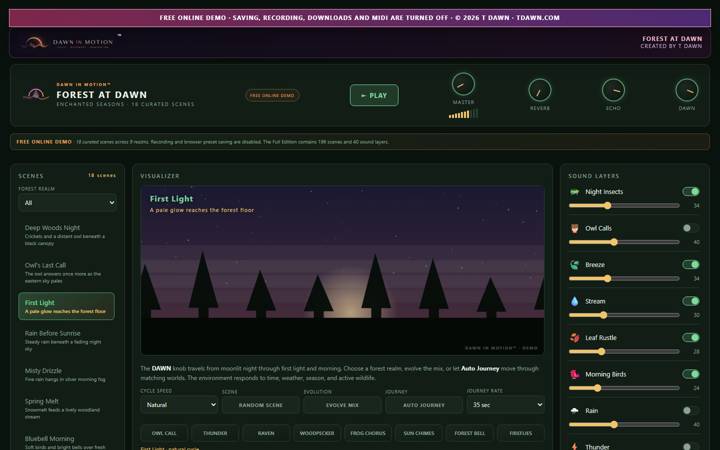The height and width of the screenshot is (450, 720).
Task: Pick the Spring Melt scene
Action: tap(67, 408)
